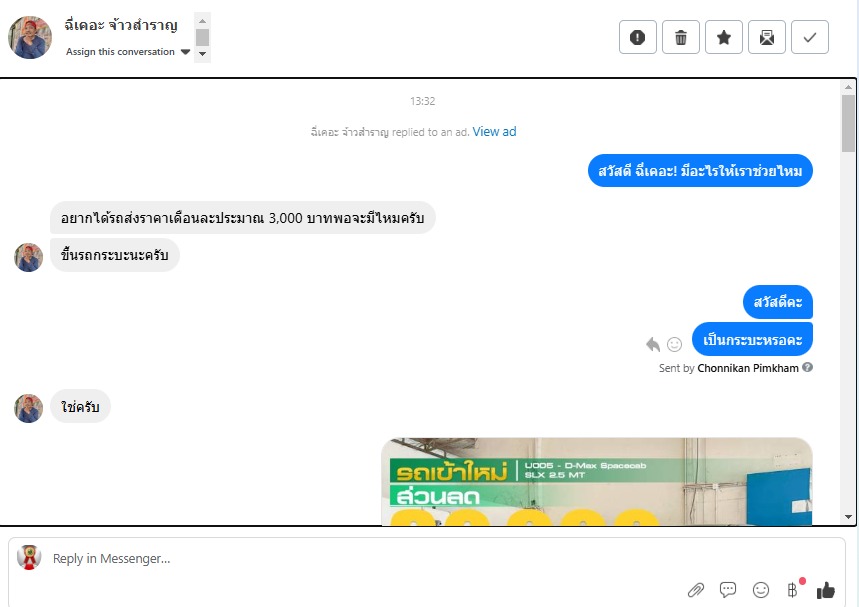Mark conversation as spam with exclamation icon
The width and height of the screenshot is (859, 607).
click(x=637, y=37)
